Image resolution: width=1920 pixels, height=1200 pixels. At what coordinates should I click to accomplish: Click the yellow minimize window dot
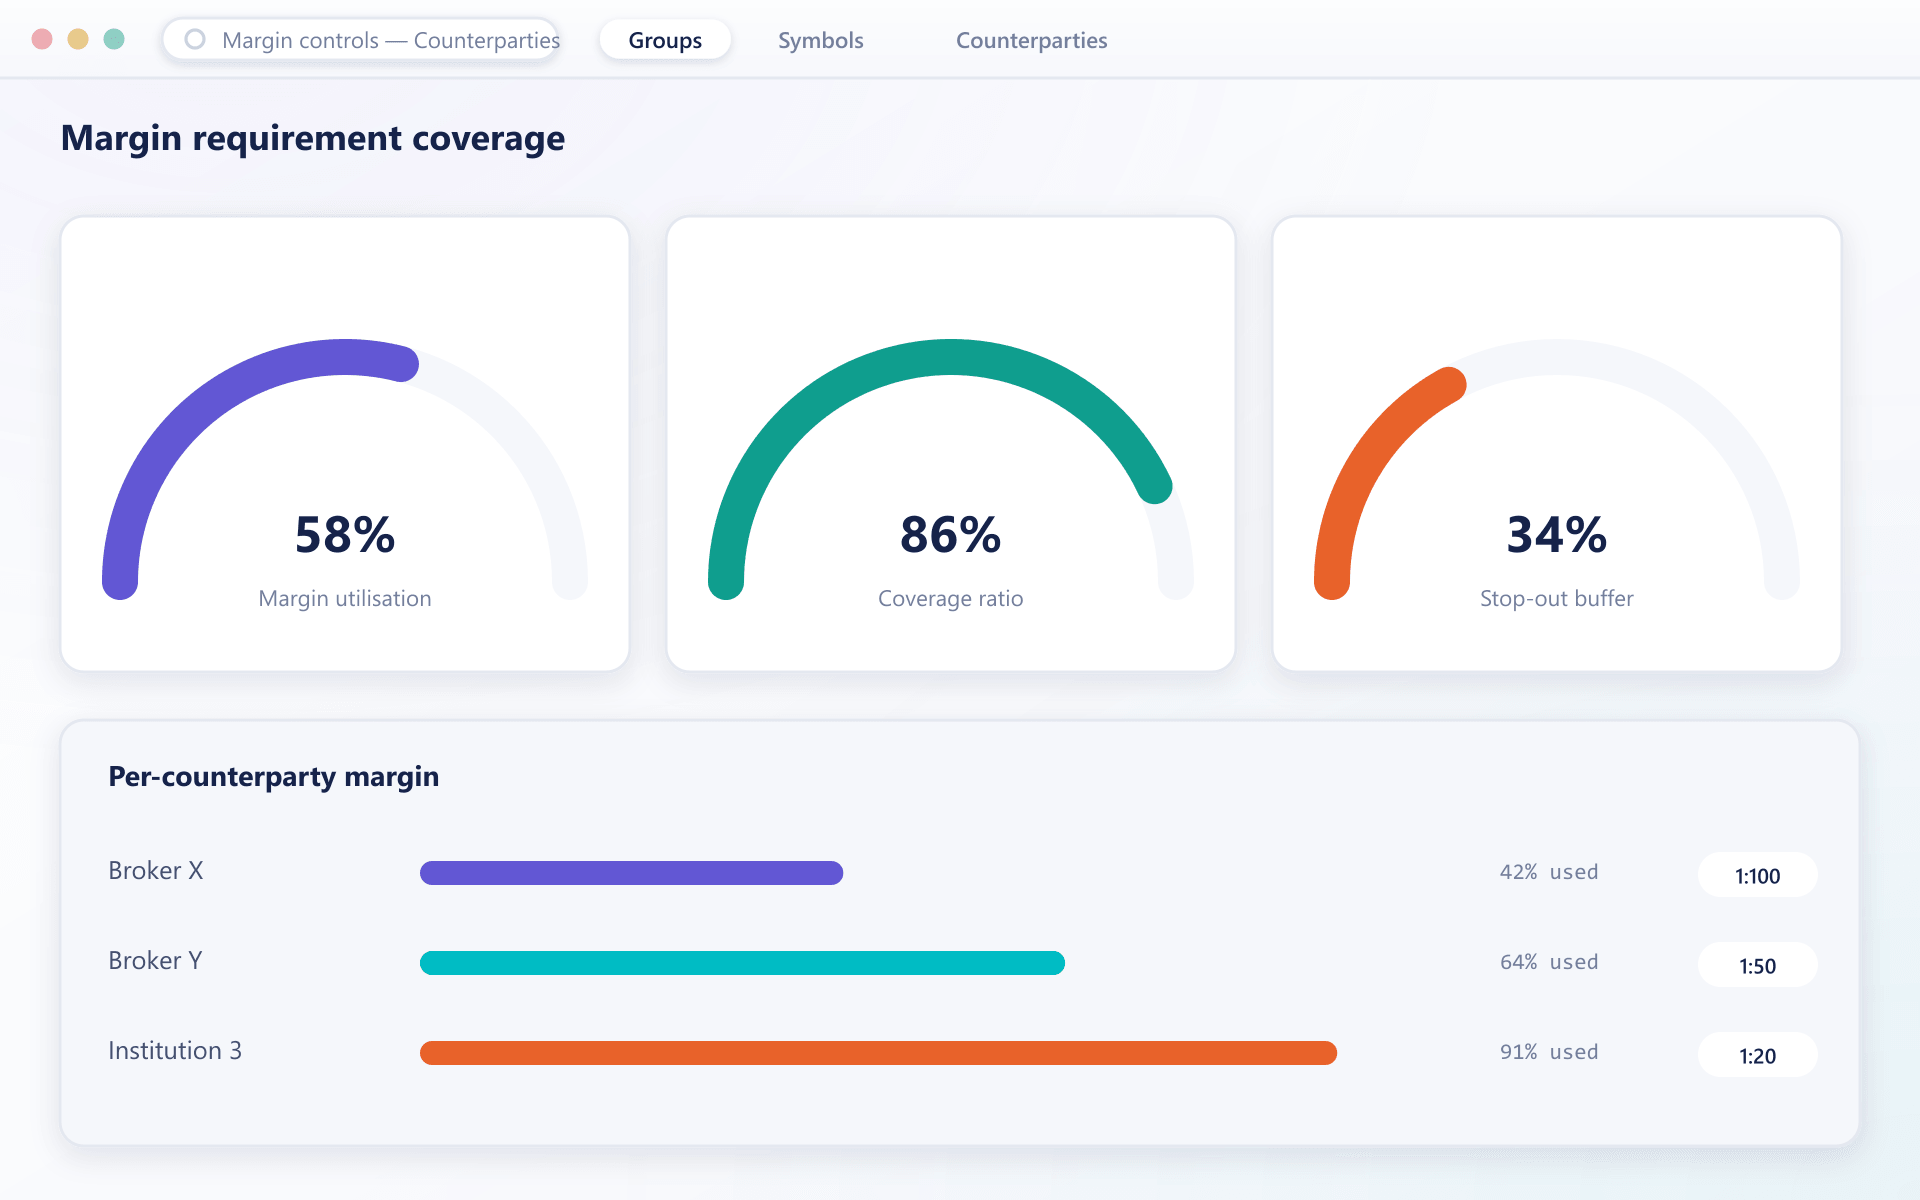(x=78, y=39)
